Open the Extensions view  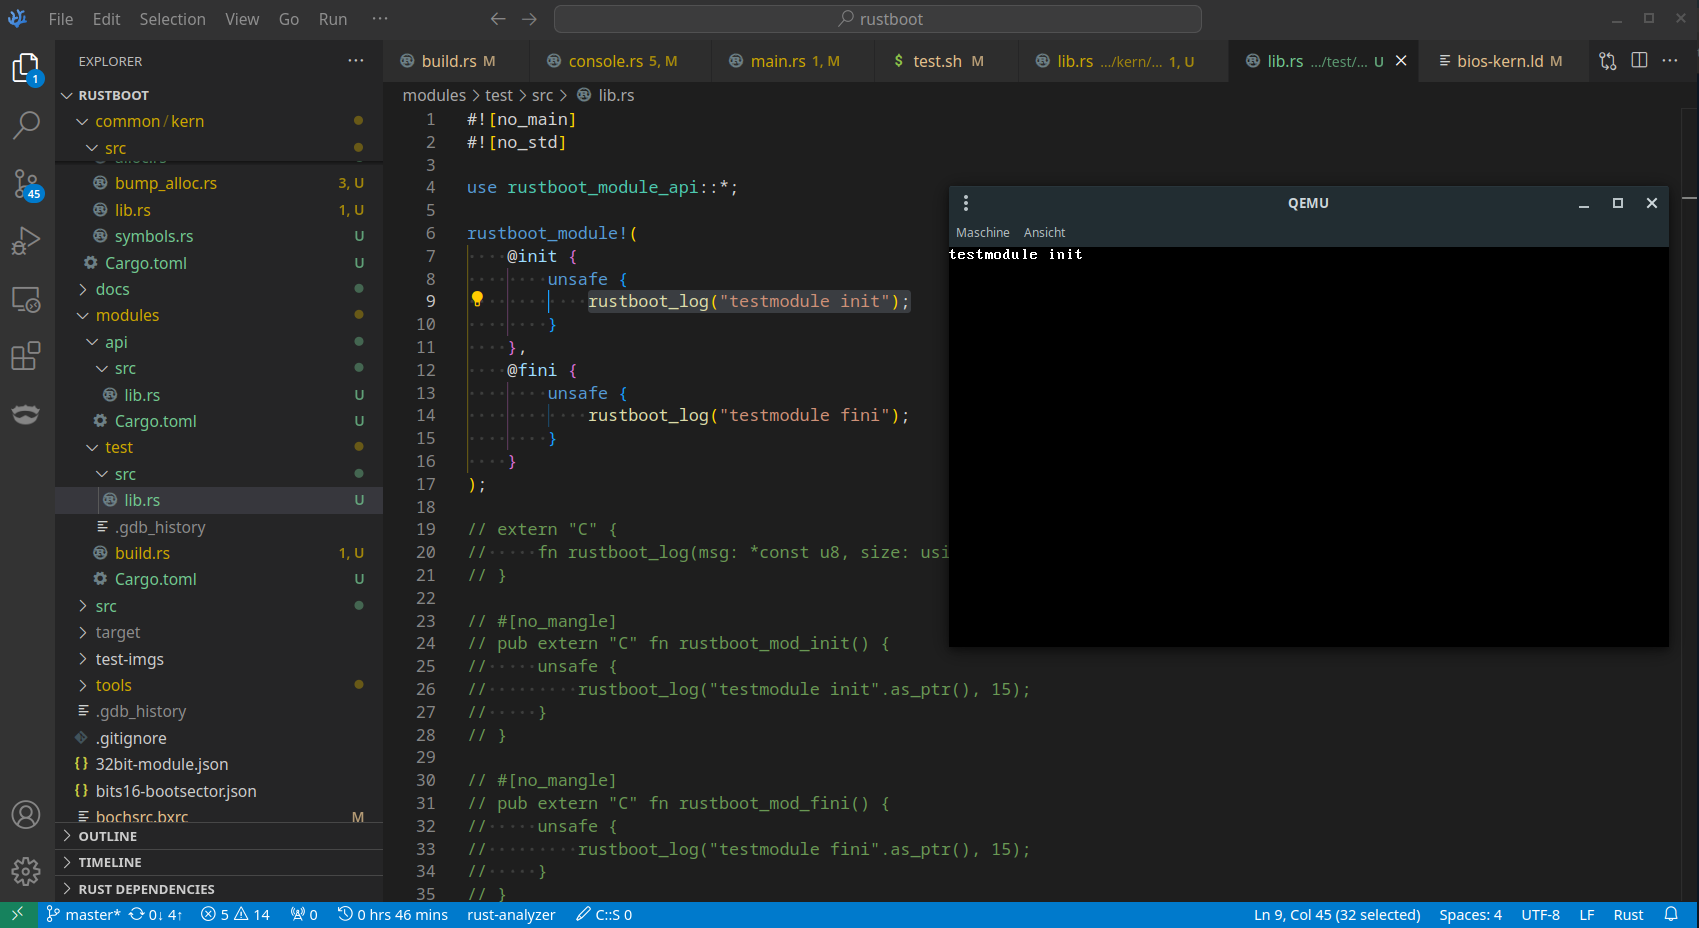tap(26, 356)
